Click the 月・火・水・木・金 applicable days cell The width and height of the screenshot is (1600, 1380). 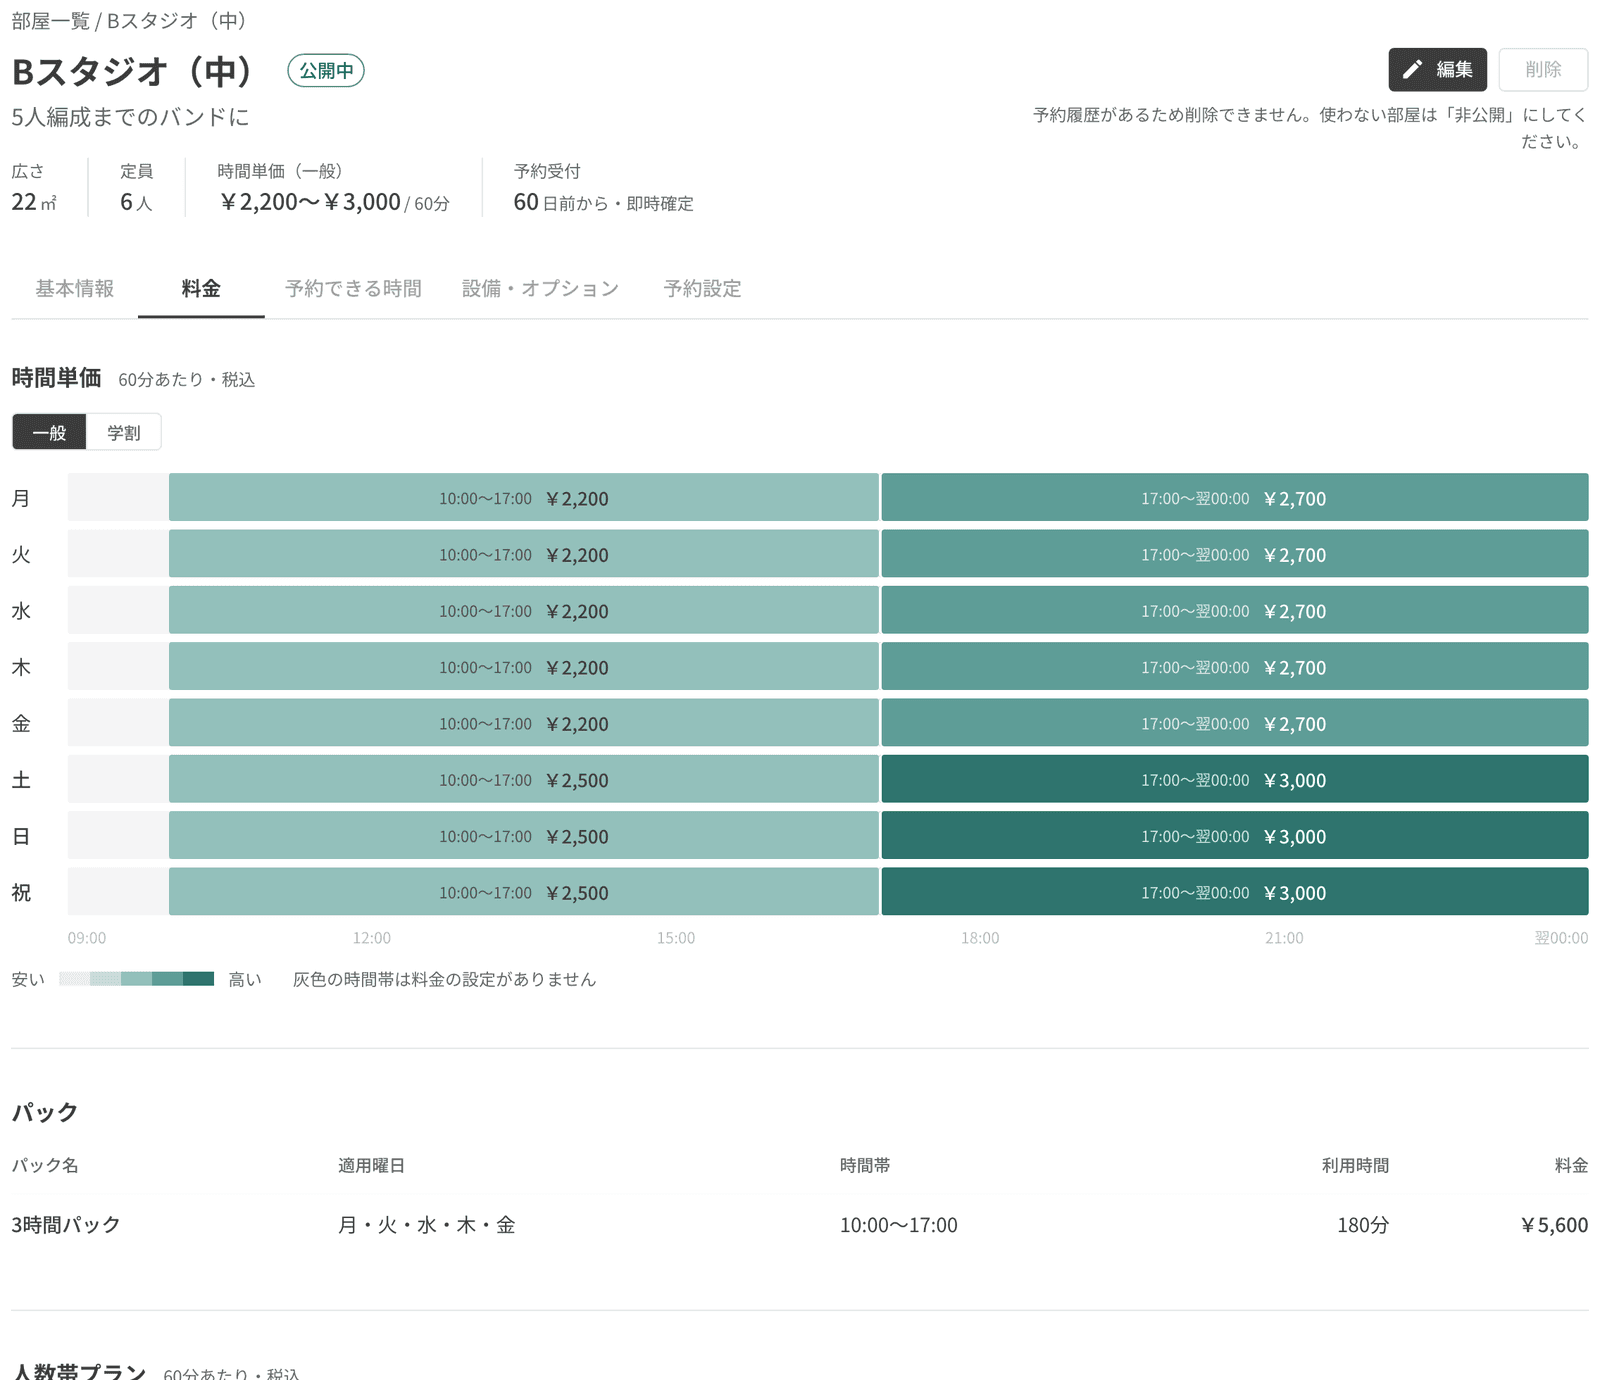click(x=427, y=1225)
